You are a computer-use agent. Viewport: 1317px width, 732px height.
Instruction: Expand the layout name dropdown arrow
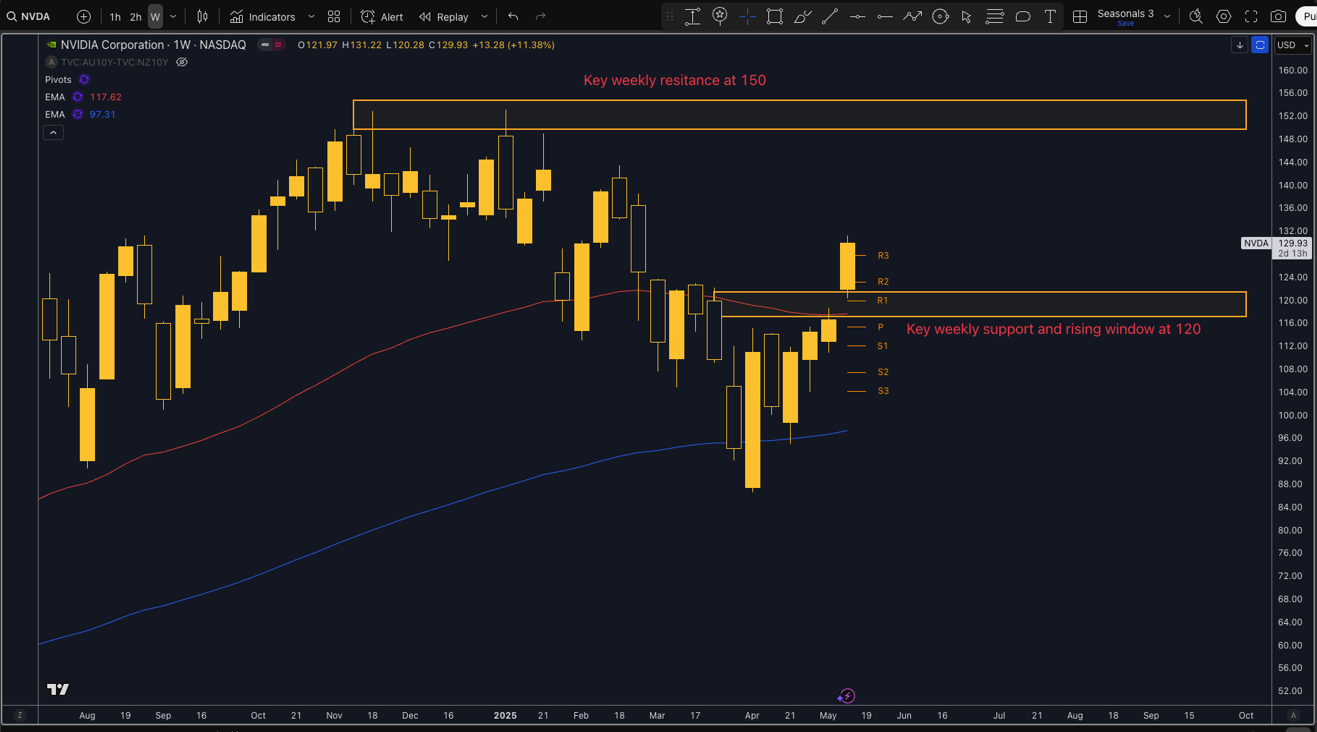pyautogui.click(x=1167, y=16)
